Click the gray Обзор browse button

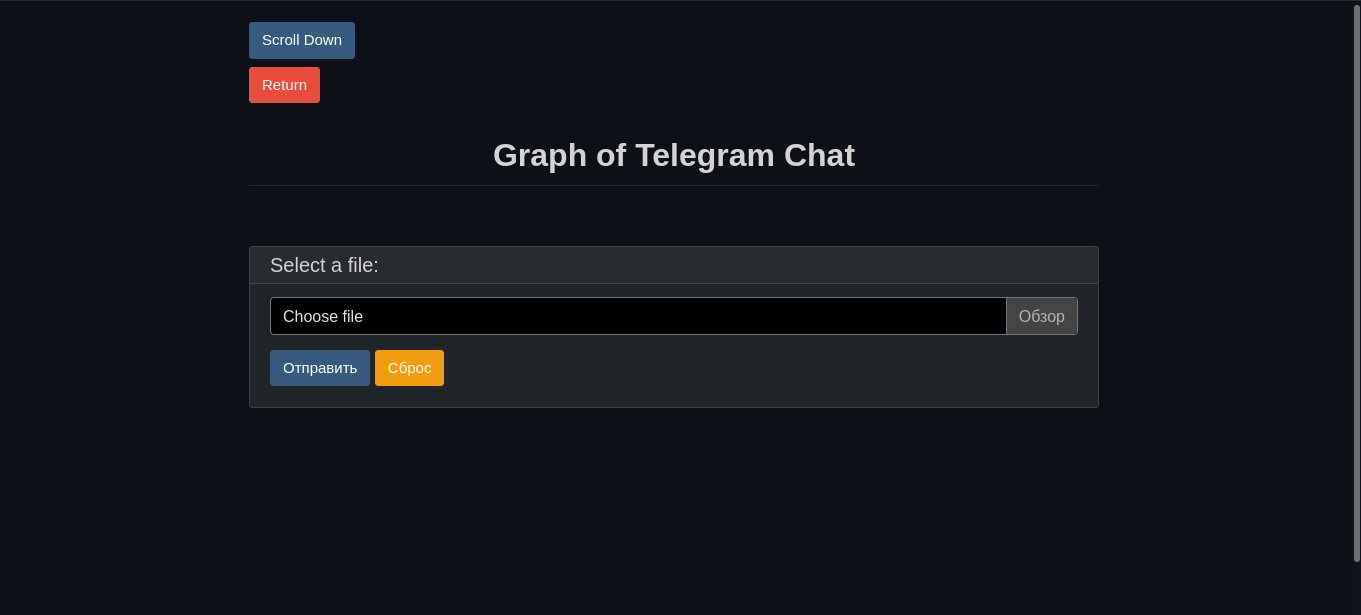(1041, 316)
